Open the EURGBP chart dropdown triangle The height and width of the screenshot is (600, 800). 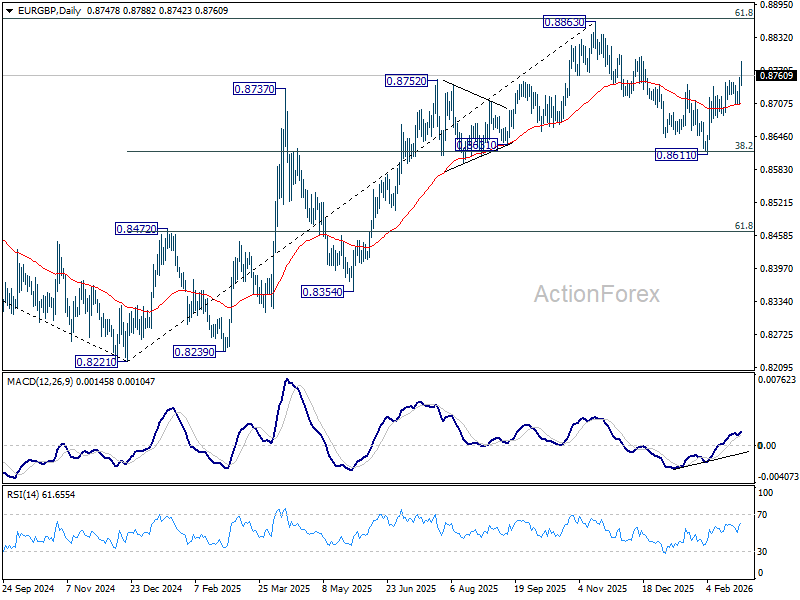click(x=9, y=11)
